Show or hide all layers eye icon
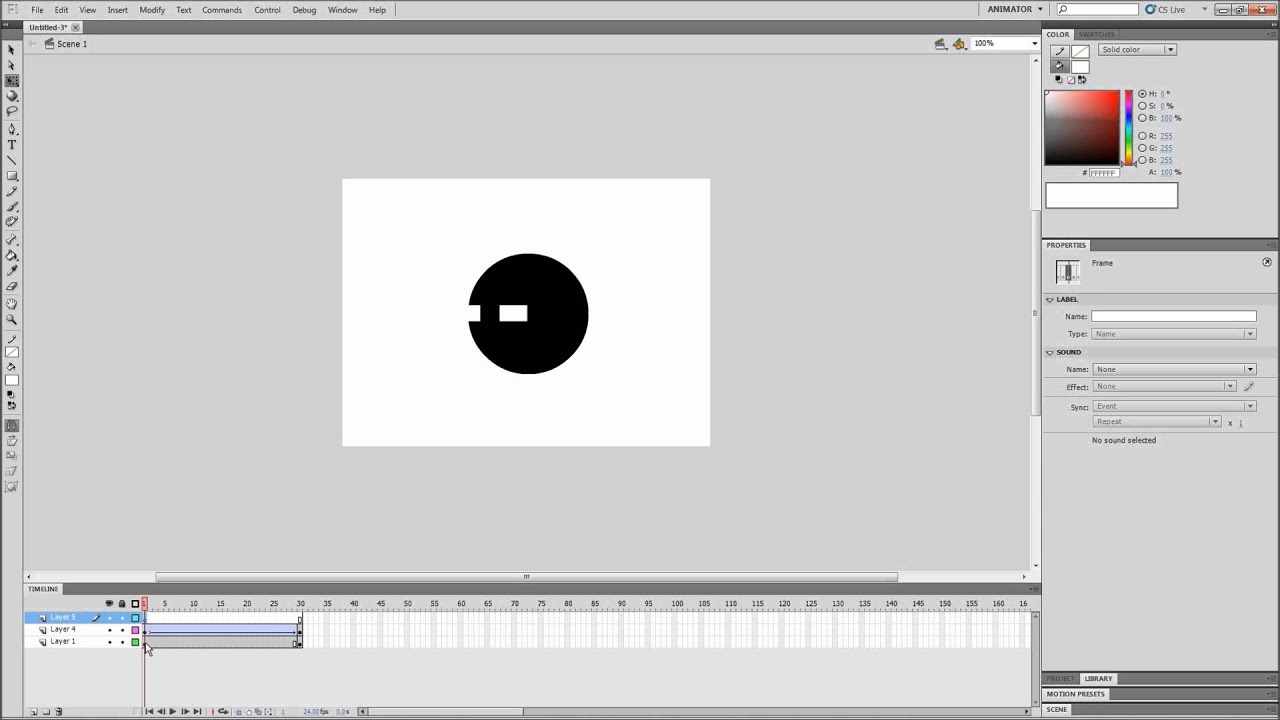The height and width of the screenshot is (720, 1280). point(109,604)
